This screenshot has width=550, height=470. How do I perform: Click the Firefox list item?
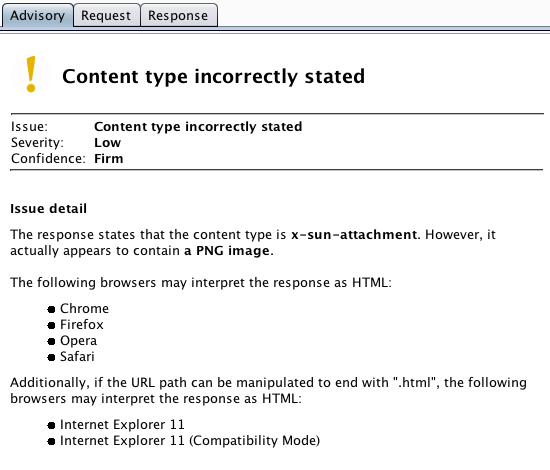pos(82,324)
